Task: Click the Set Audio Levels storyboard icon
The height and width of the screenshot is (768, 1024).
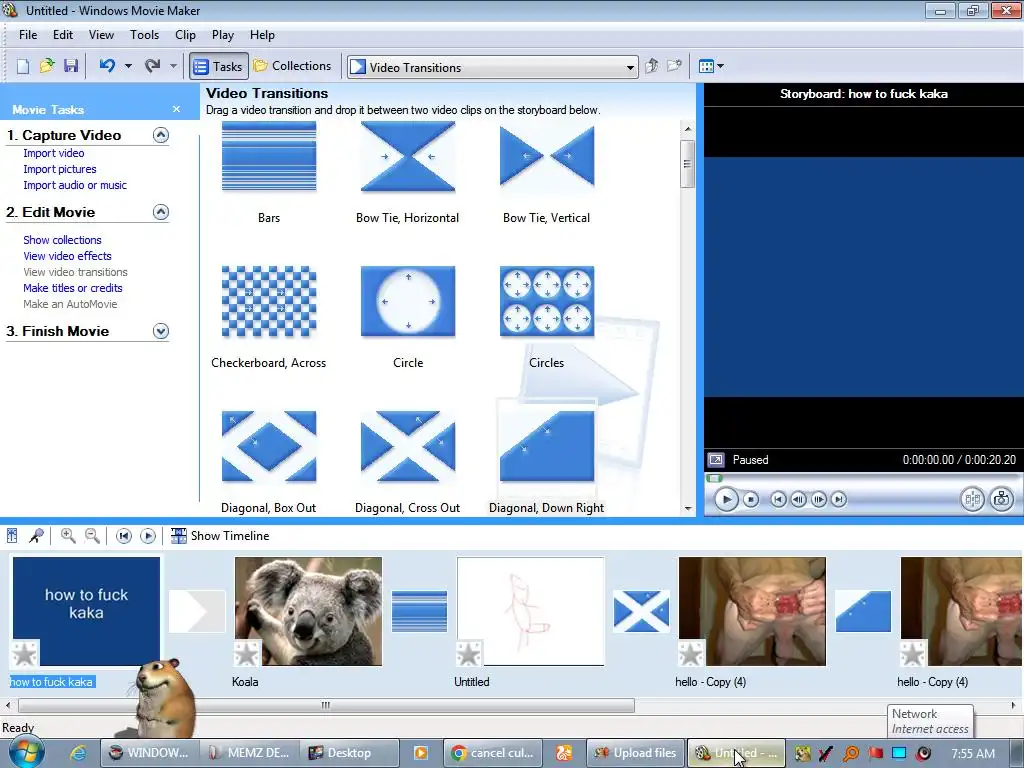Action: (12, 536)
